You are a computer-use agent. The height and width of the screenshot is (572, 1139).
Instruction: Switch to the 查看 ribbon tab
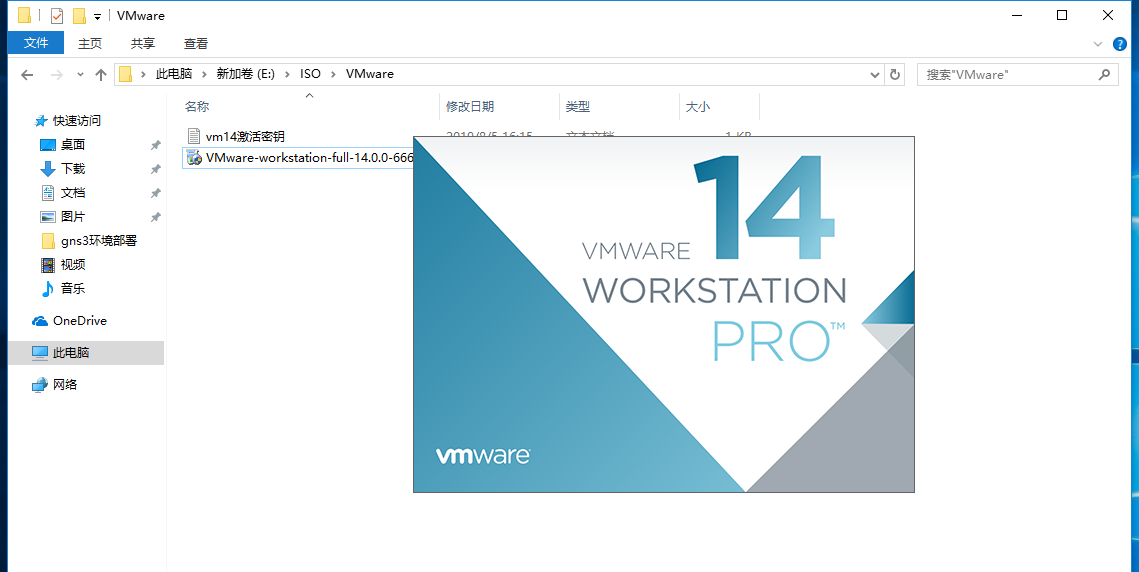pyautogui.click(x=195, y=44)
